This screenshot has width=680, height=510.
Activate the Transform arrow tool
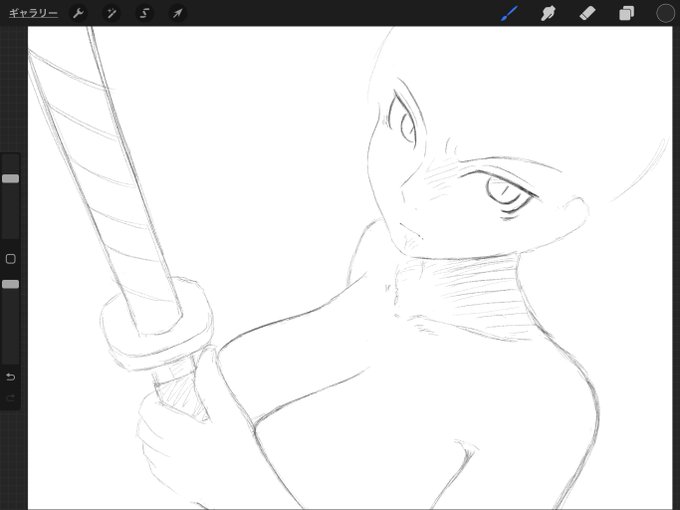[177, 13]
